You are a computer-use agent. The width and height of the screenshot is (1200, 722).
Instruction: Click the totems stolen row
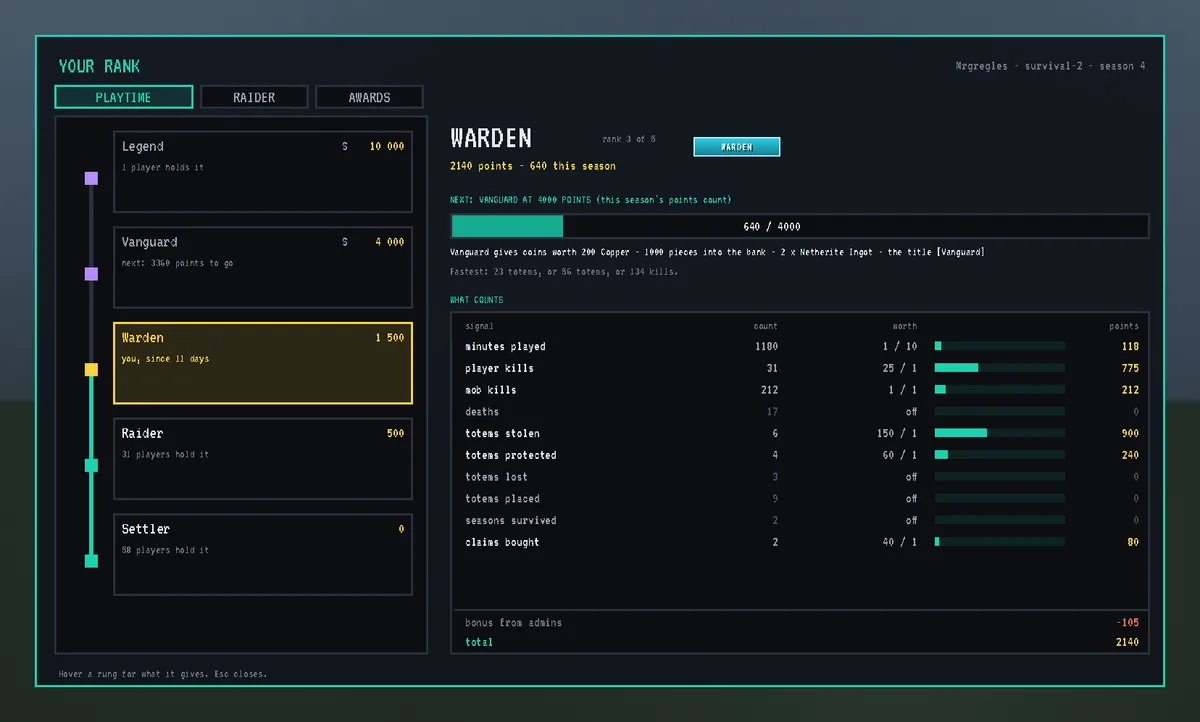click(801, 433)
